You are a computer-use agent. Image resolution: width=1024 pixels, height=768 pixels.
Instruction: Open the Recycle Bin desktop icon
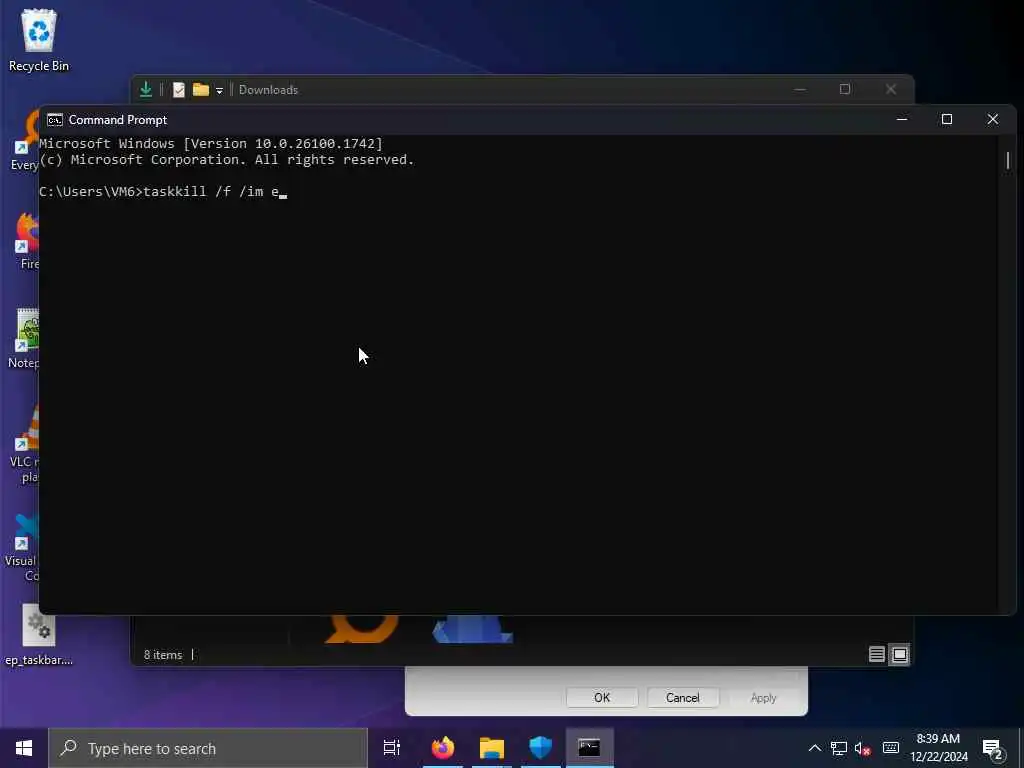coord(39,40)
